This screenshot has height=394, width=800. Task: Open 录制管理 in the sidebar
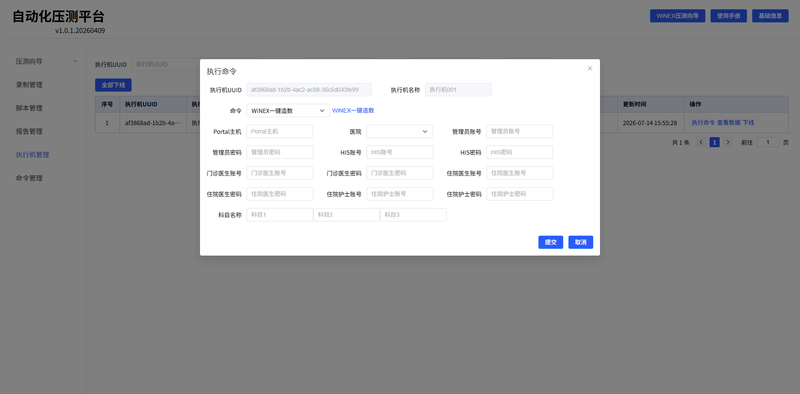(x=29, y=85)
